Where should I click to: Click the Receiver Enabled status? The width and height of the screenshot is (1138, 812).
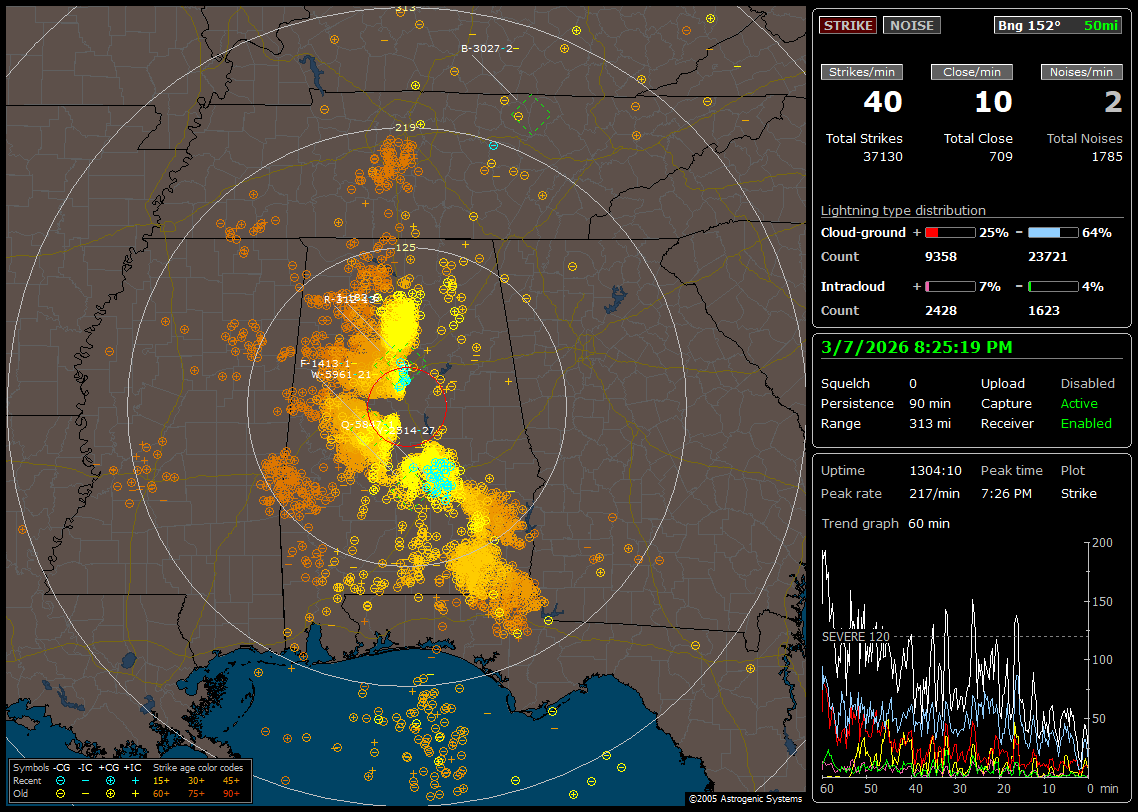[x=1086, y=423]
